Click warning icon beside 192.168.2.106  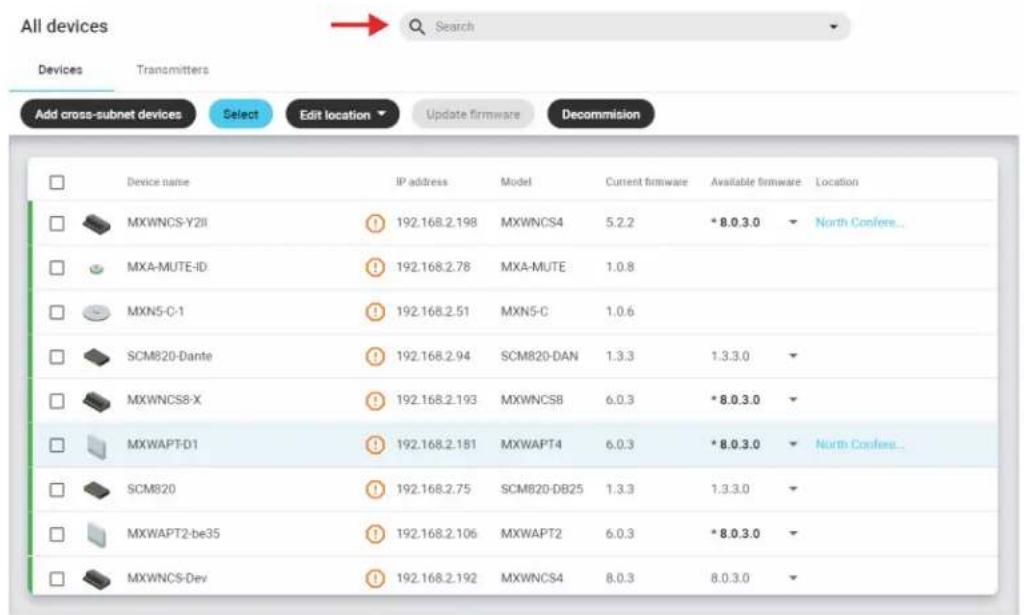(375, 534)
